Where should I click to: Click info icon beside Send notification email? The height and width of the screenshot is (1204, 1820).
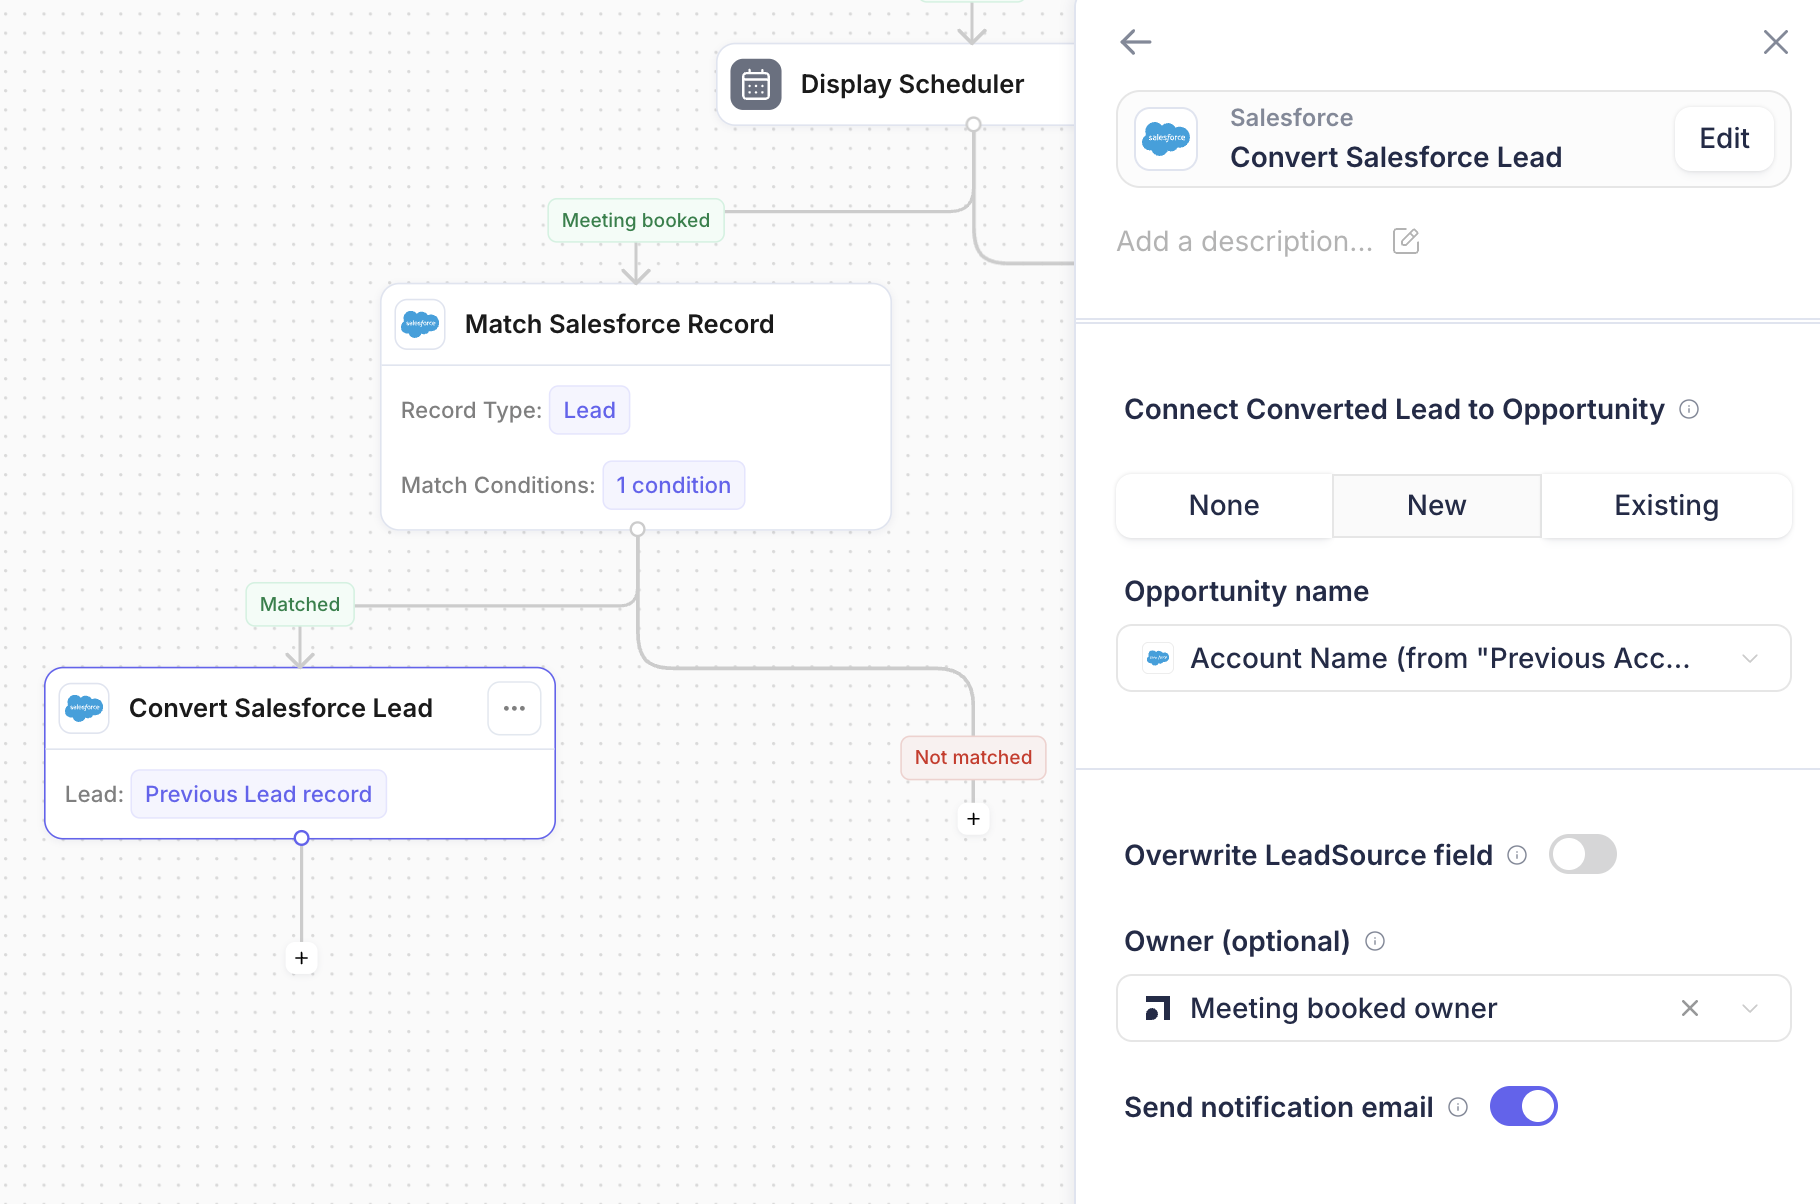pyautogui.click(x=1458, y=1107)
